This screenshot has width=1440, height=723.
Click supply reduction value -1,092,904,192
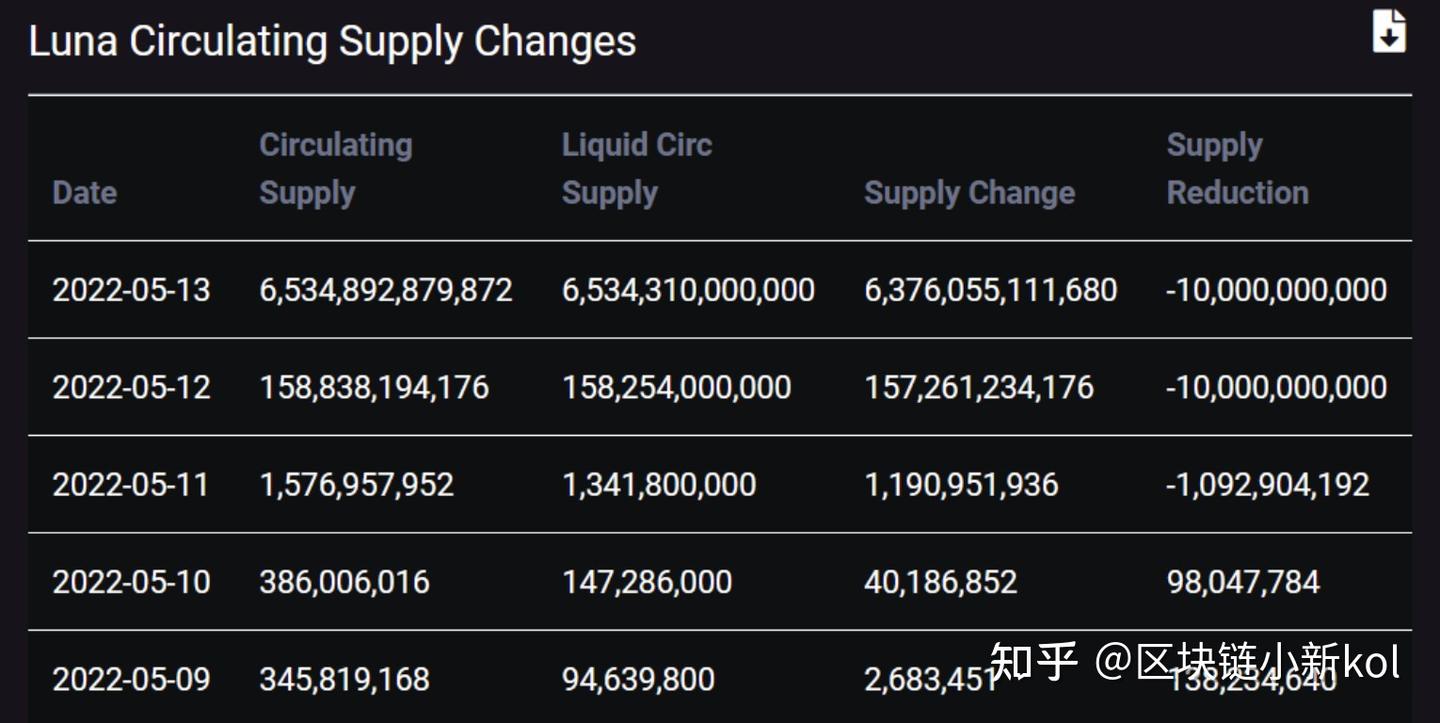[x=1267, y=485]
